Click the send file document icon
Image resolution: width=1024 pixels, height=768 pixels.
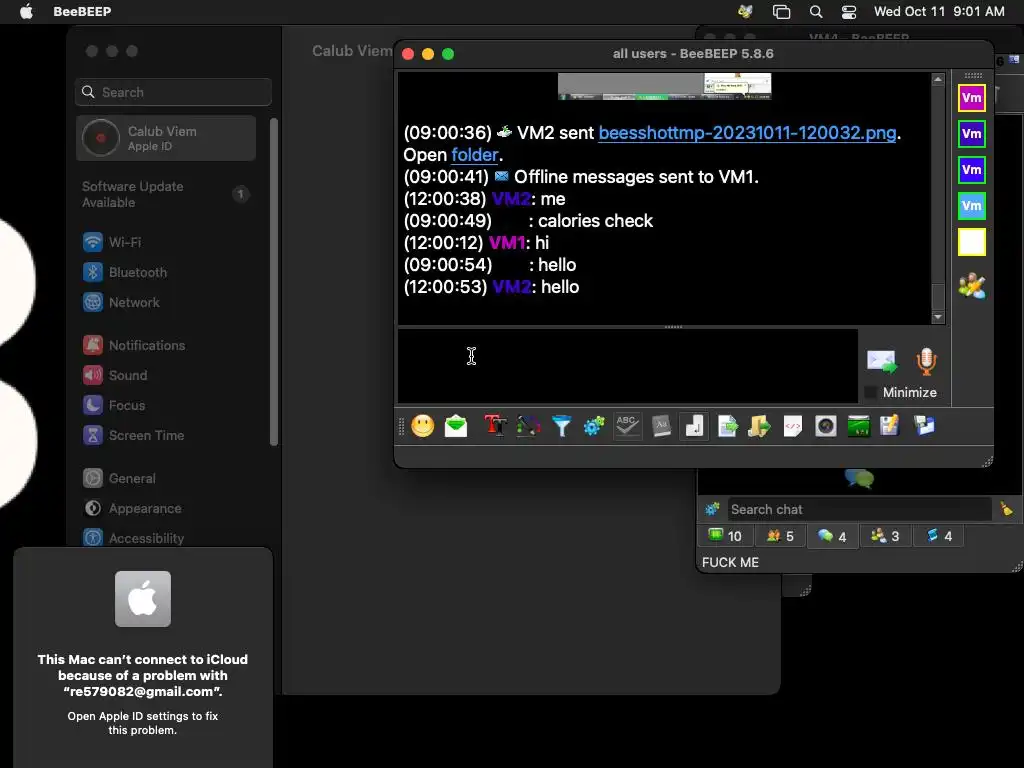tap(727, 426)
